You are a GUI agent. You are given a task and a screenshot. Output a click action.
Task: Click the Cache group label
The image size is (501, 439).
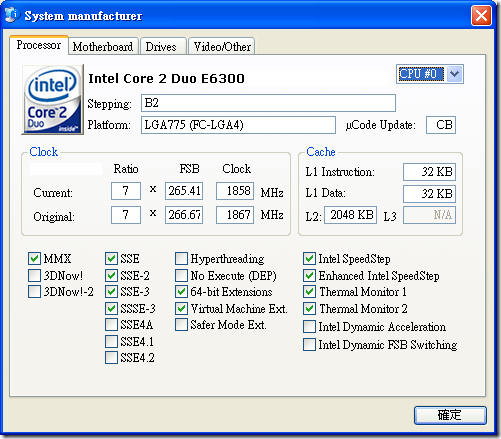(321, 152)
